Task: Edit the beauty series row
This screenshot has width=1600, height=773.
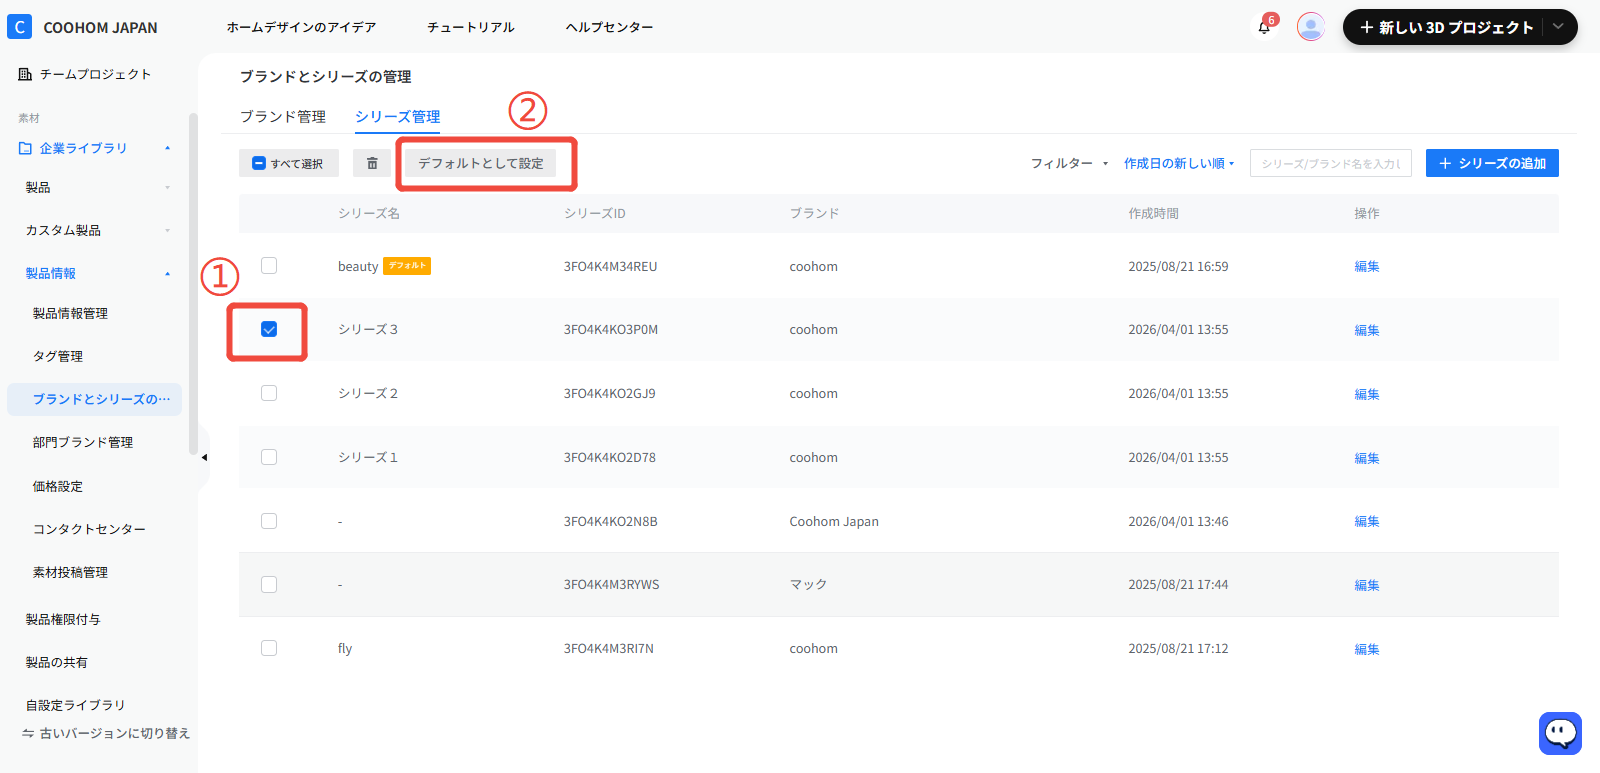Action: (1366, 266)
